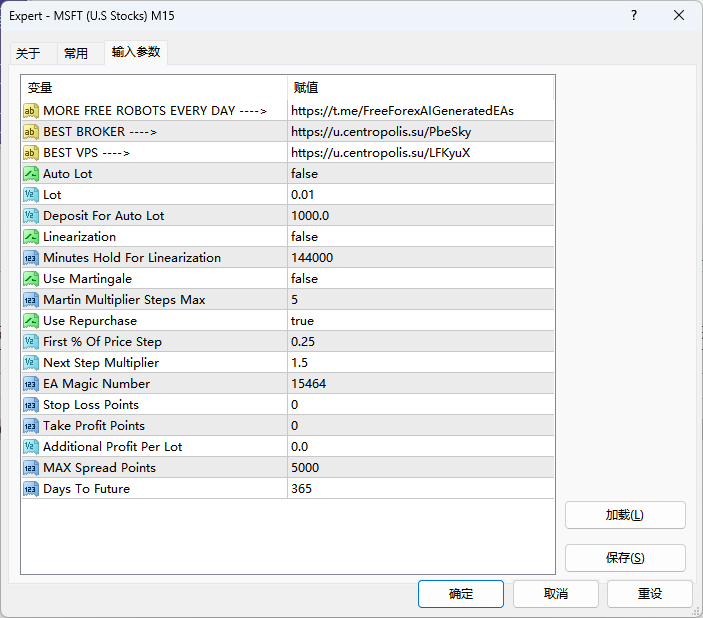Click the 保存(S) button
This screenshot has height=618, width=703.
click(x=625, y=558)
